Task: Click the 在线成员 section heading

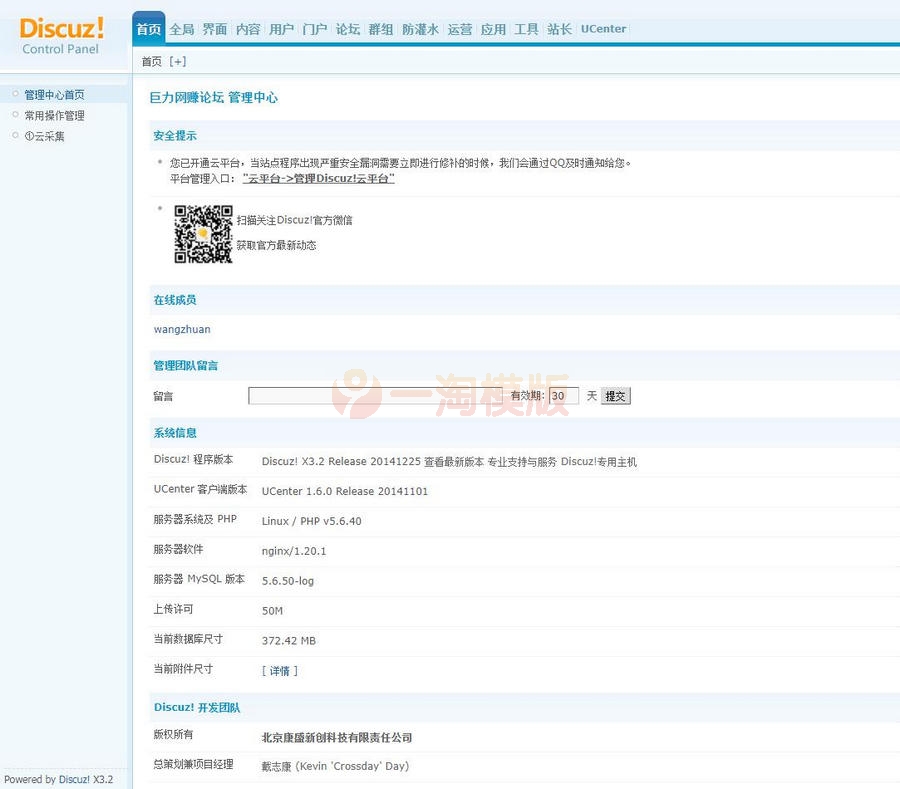Action: [x=175, y=300]
